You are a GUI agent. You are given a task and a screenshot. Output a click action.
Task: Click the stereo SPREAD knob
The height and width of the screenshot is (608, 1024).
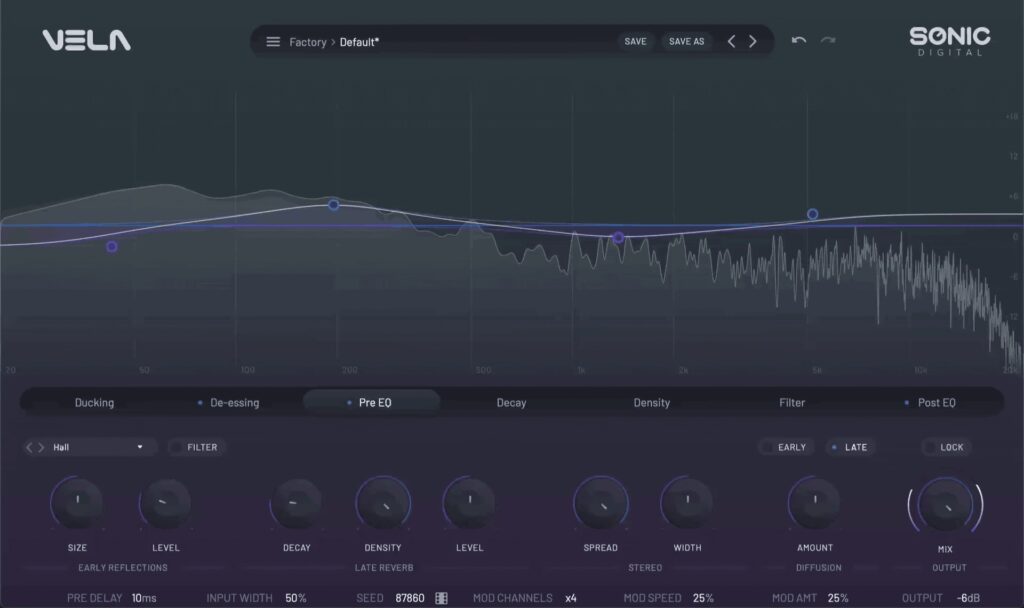601,503
